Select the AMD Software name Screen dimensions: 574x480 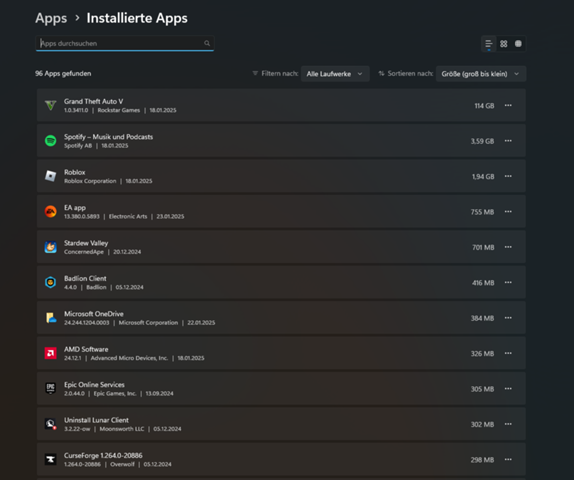click(86, 349)
